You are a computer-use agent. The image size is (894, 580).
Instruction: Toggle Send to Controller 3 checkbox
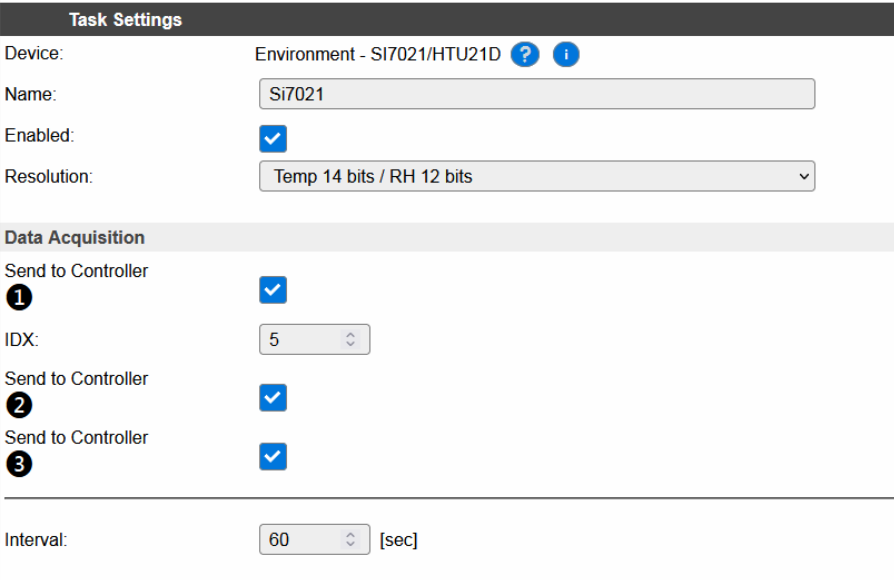click(273, 456)
